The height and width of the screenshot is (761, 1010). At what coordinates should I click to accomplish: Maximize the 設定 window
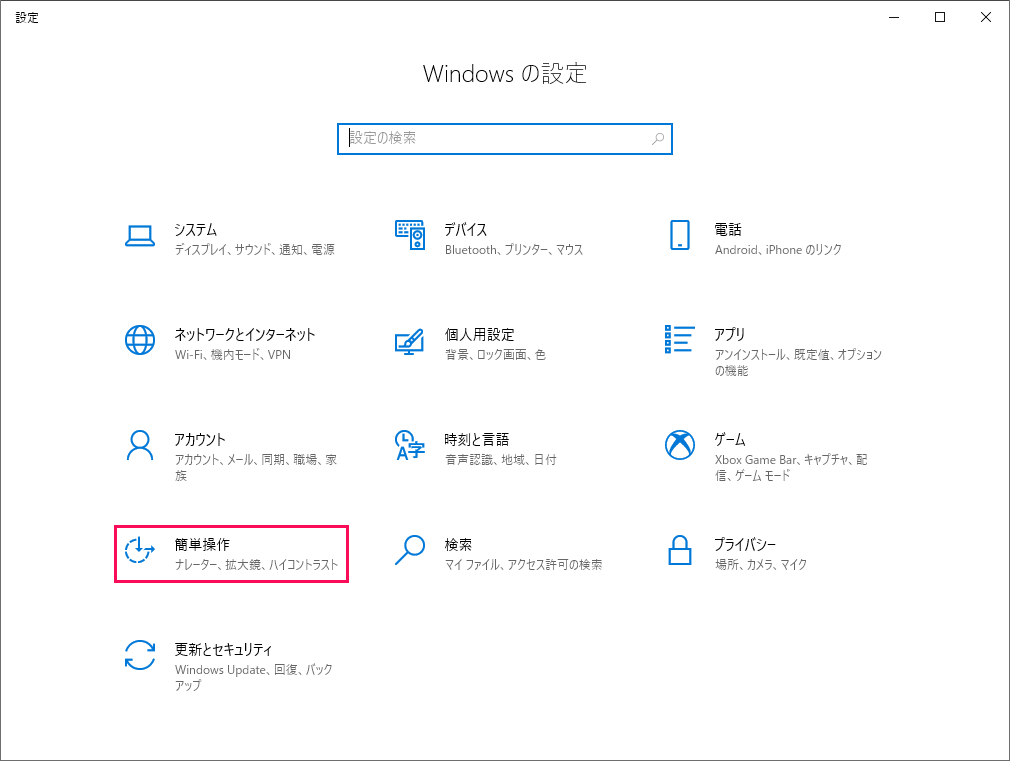[940, 17]
